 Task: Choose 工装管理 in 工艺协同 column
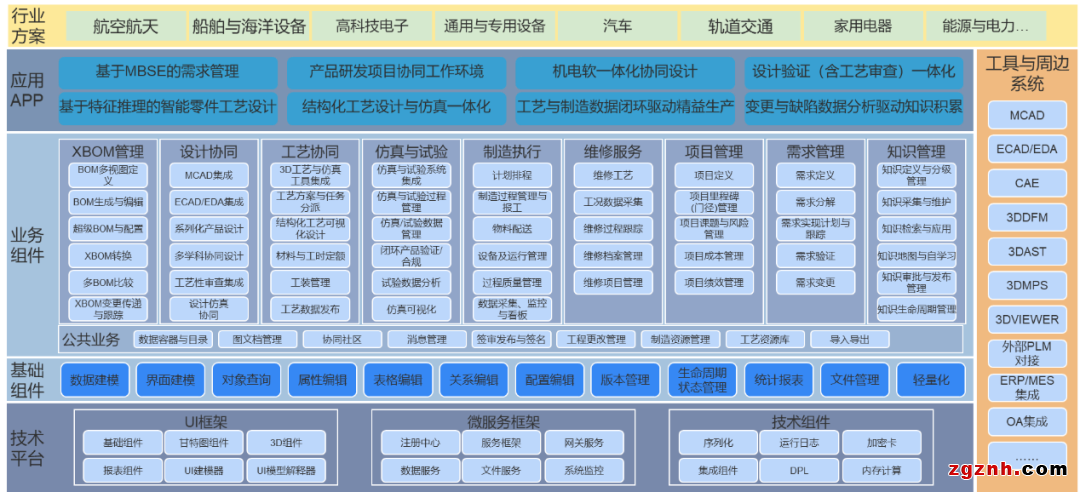coord(310,283)
